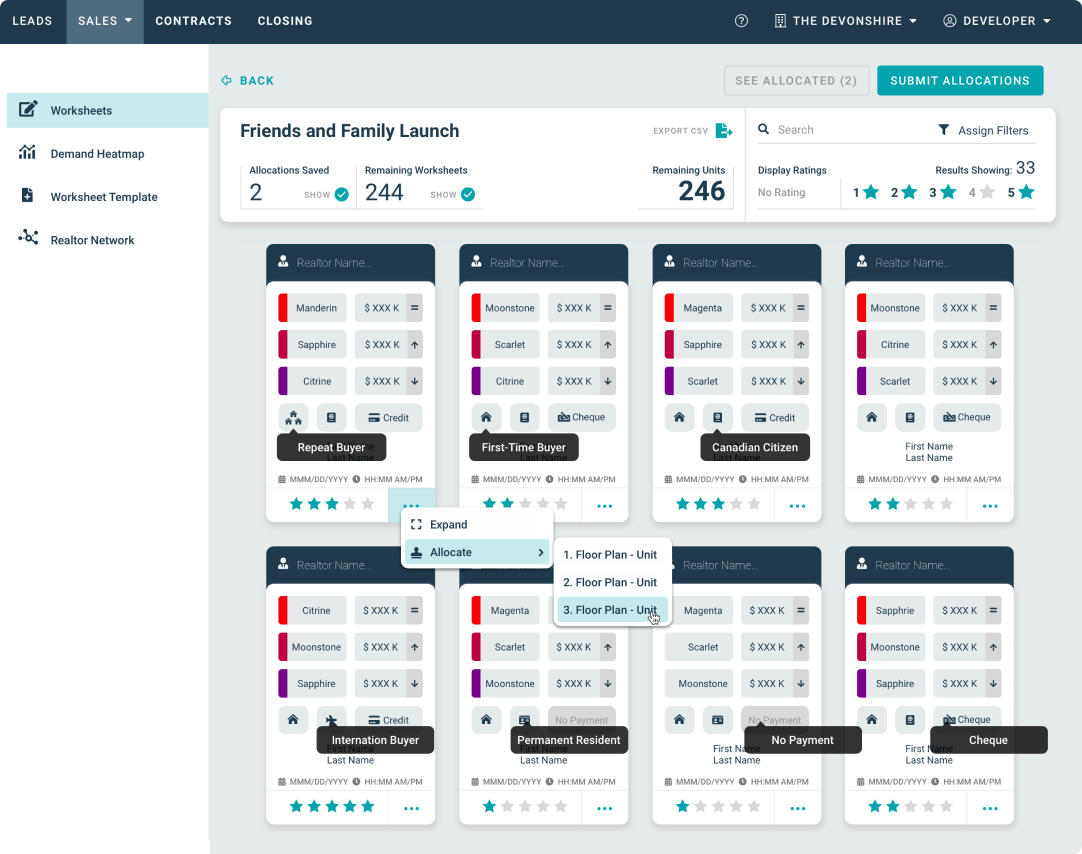This screenshot has height=854, width=1082.
Task: Click the See Allocated (2) button
Action: (x=796, y=81)
